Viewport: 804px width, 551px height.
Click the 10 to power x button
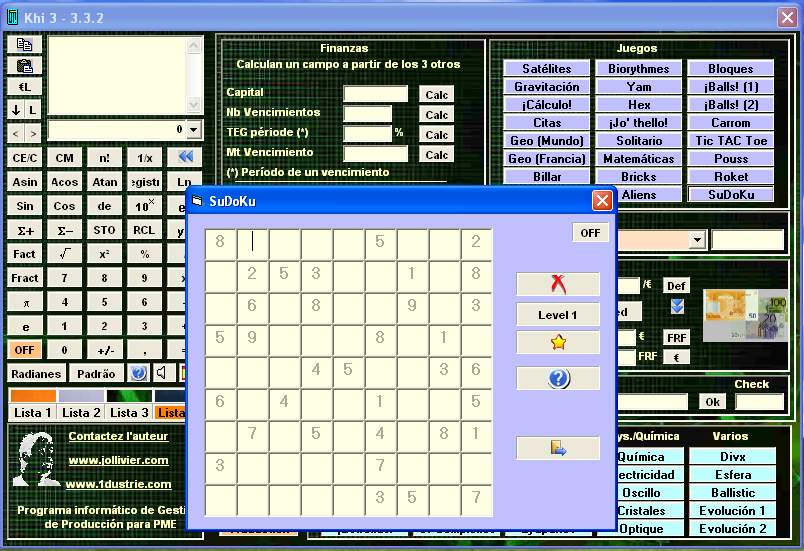[145, 206]
